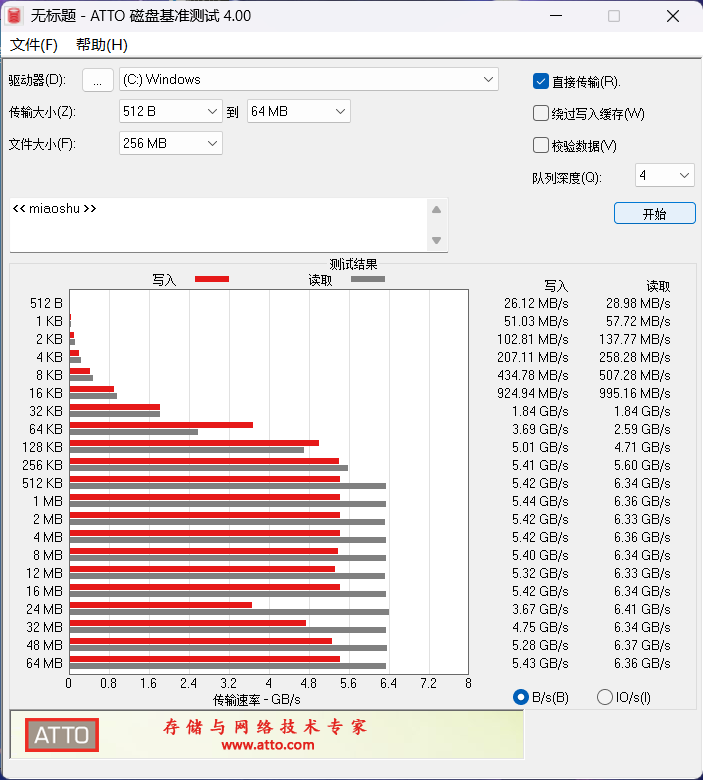Click the 64 MB write value 5.43 GB/s

point(540,664)
